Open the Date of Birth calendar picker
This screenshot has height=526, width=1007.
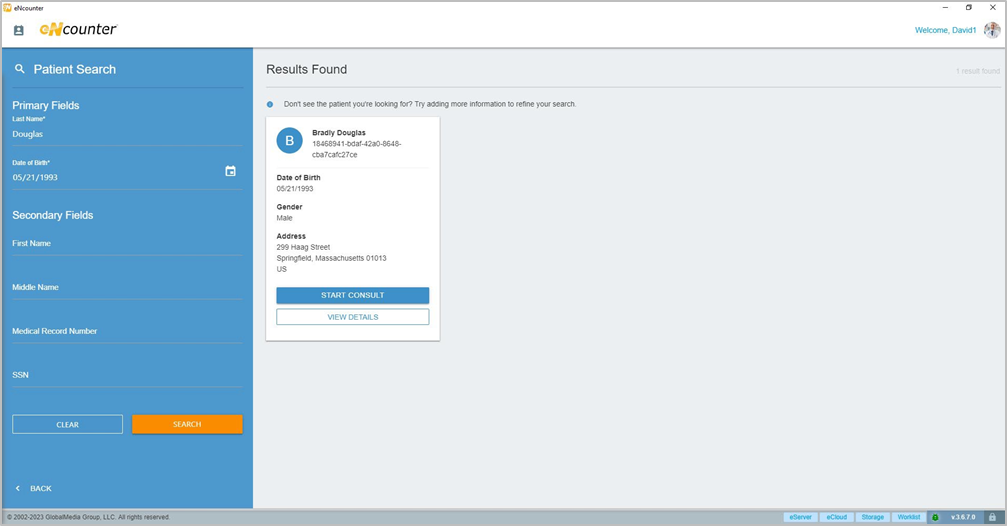point(230,171)
